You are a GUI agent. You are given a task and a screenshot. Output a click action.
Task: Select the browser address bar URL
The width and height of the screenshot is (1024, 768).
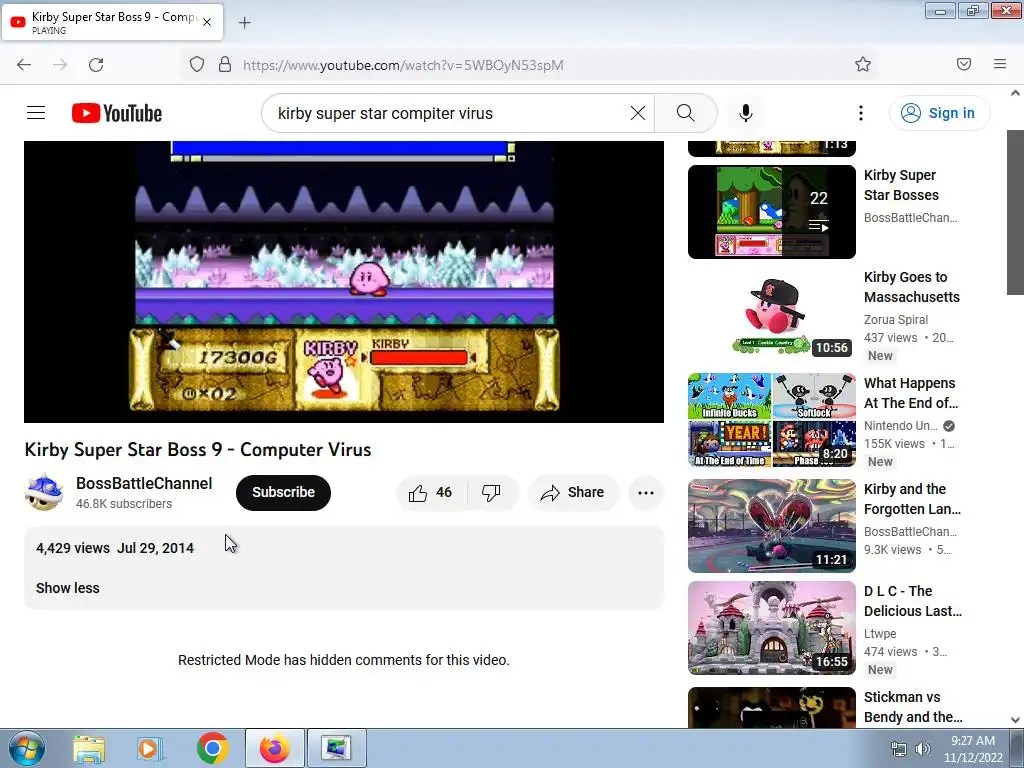[x=403, y=65]
